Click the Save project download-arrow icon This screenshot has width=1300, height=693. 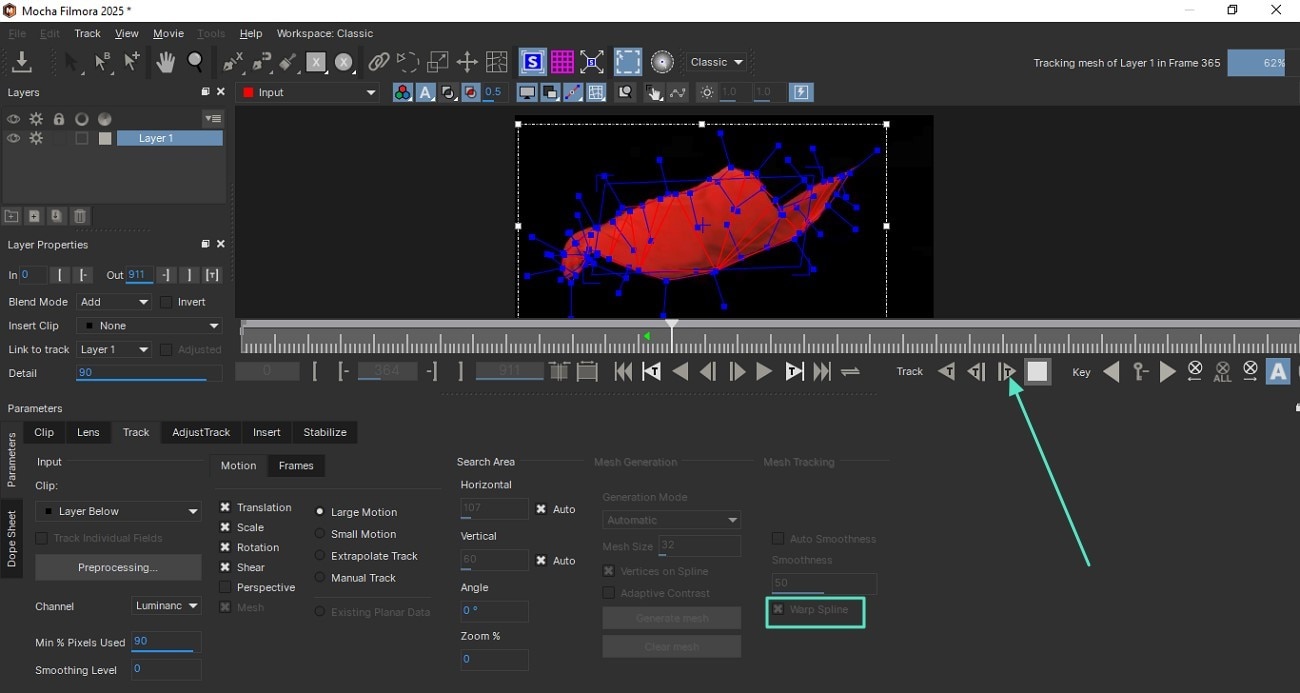click(22, 62)
